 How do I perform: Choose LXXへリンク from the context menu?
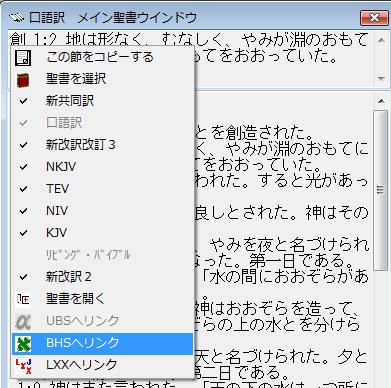(x=102, y=366)
